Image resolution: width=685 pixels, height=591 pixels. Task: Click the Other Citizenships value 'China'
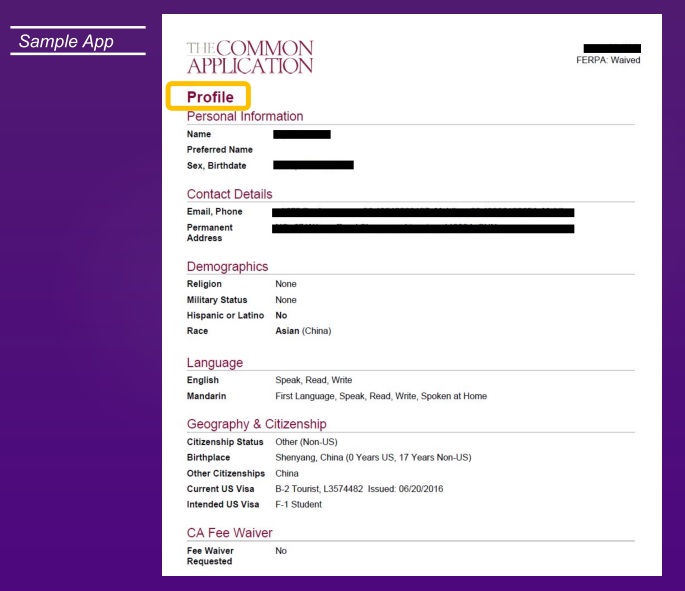[287, 473]
